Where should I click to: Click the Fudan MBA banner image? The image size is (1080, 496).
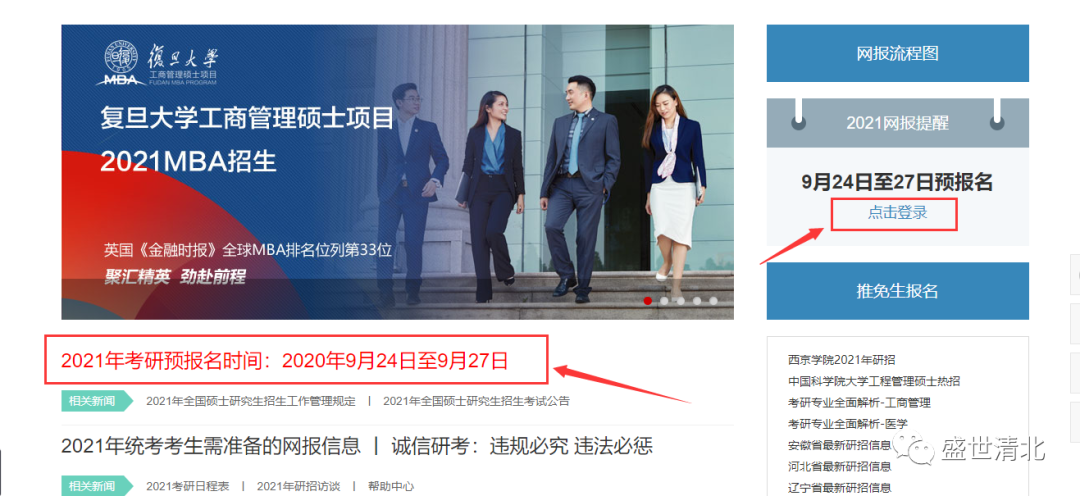point(397,172)
